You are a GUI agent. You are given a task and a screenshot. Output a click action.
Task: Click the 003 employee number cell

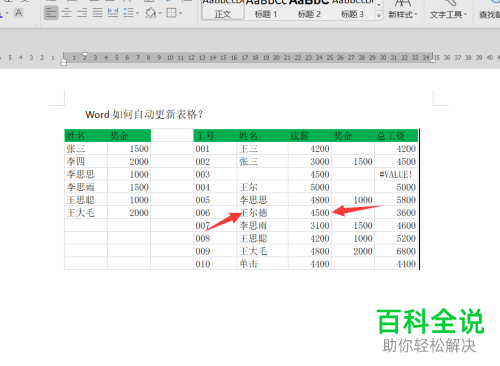coord(215,174)
